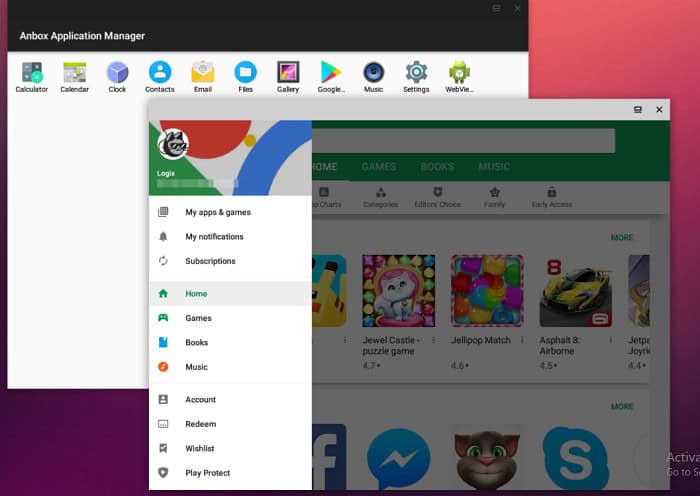Click the Logix profile avatar
700x496 pixels.
[x=173, y=144]
